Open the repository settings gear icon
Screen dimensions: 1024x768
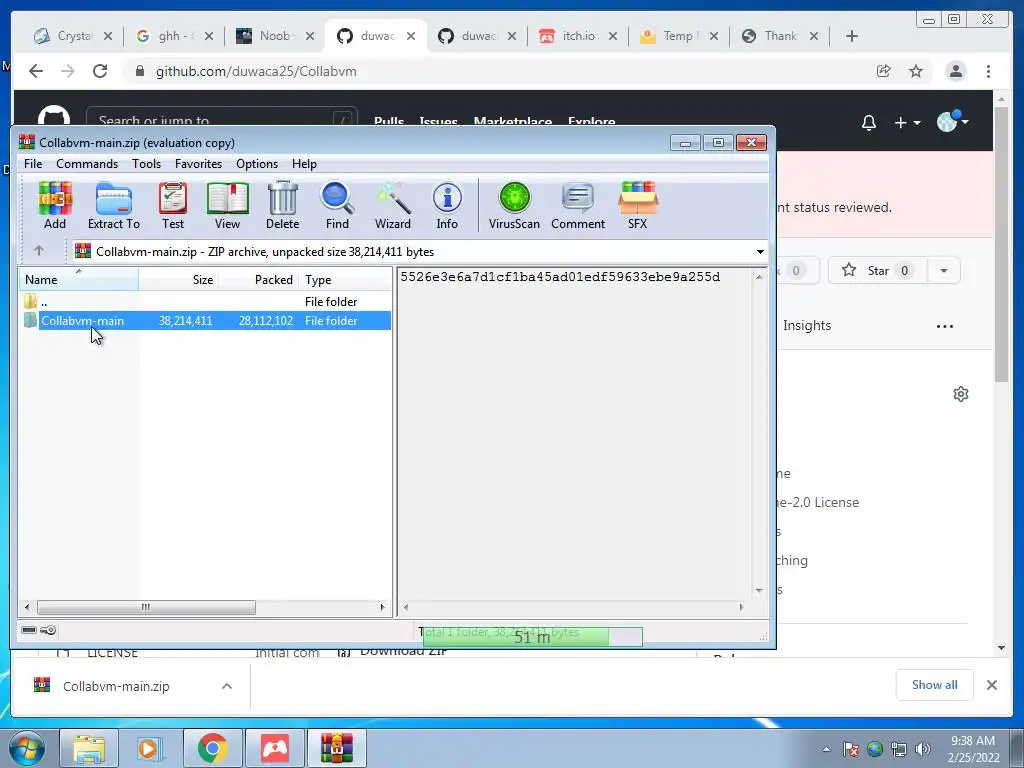(x=961, y=394)
